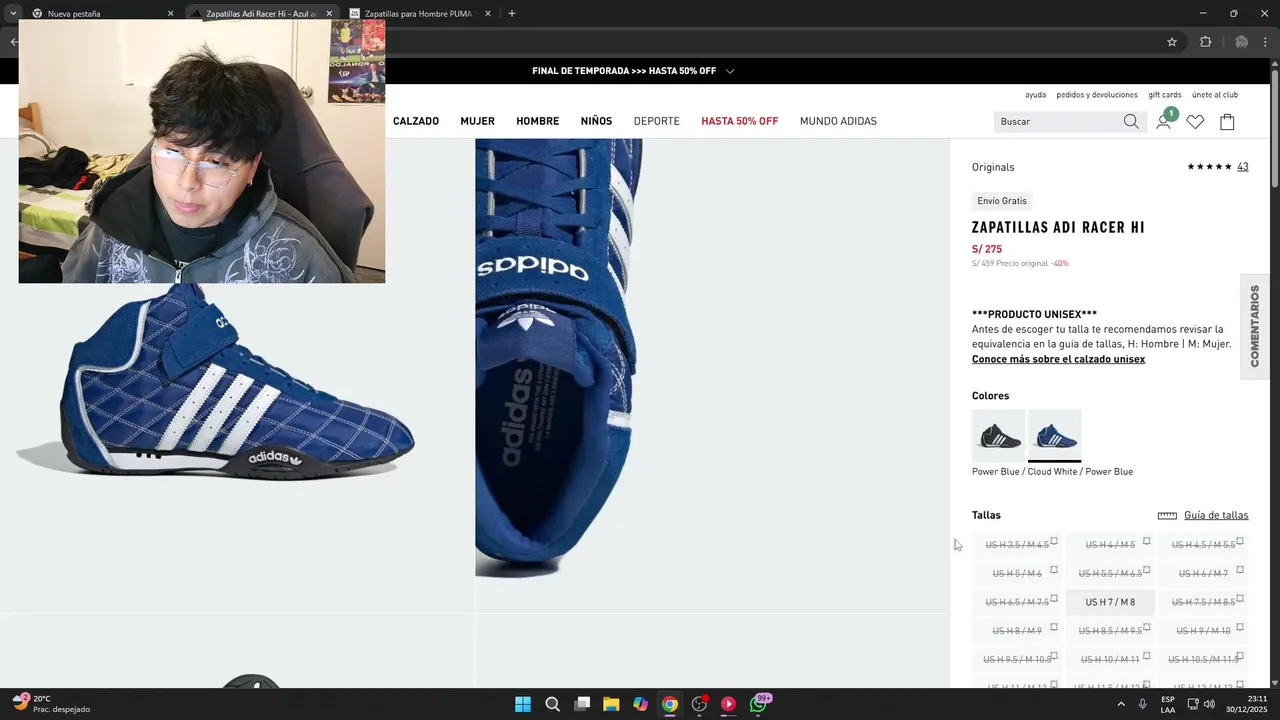The image size is (1280, 720).
Task: Close the Zapatillas para Hombre PUMA tab
Action: (488, 14)
